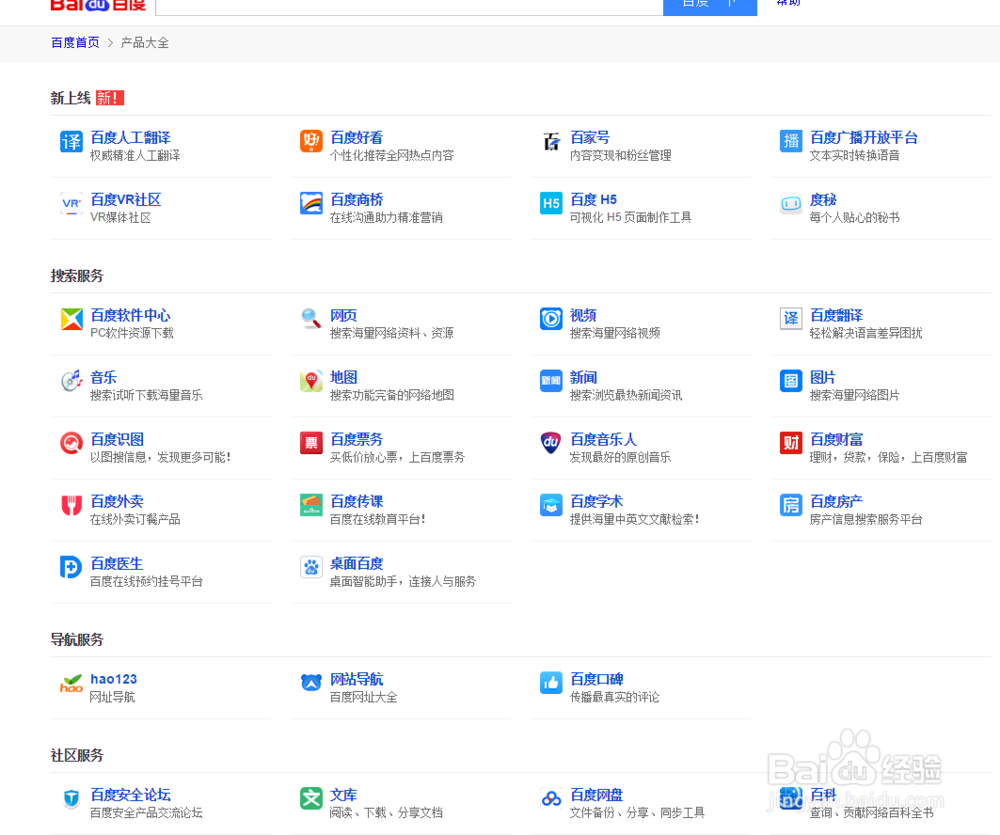Viewport: 1000px width, 835px height.
Task: Open the 百度传课 title link
Action: pyautogui.click(x=357, y=501)
